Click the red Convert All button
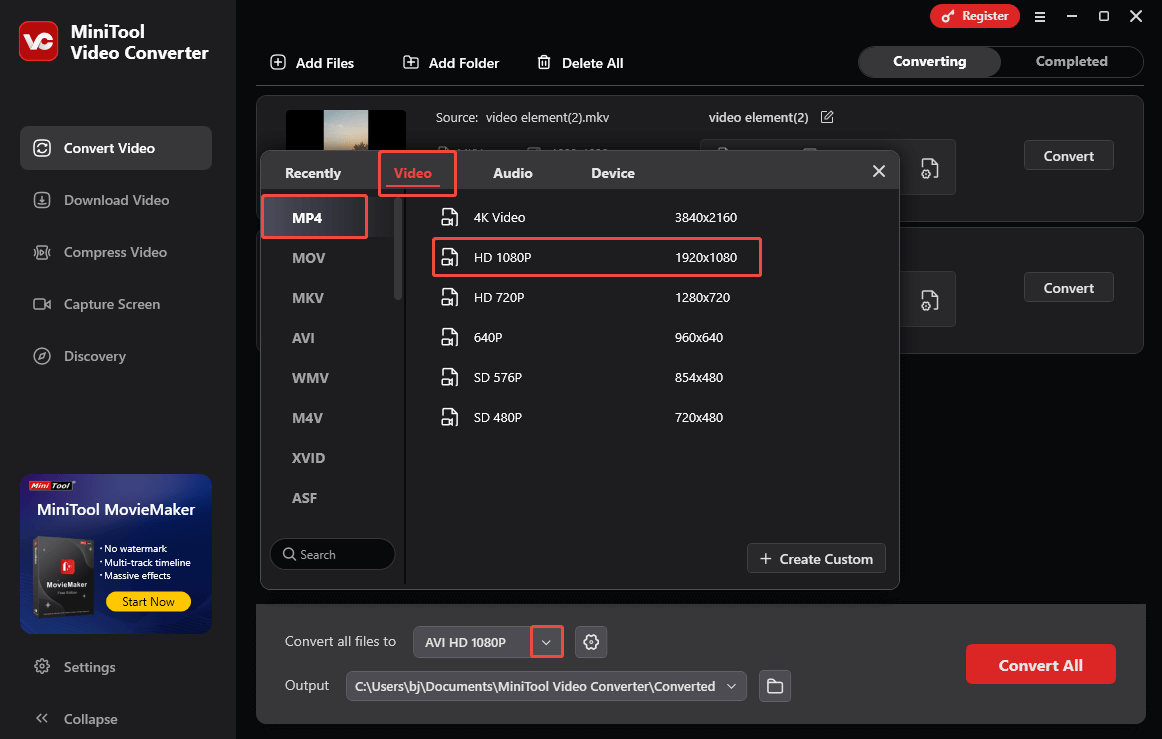The width and height of the screenshot is (1162, 739). tap(1040, 665)
